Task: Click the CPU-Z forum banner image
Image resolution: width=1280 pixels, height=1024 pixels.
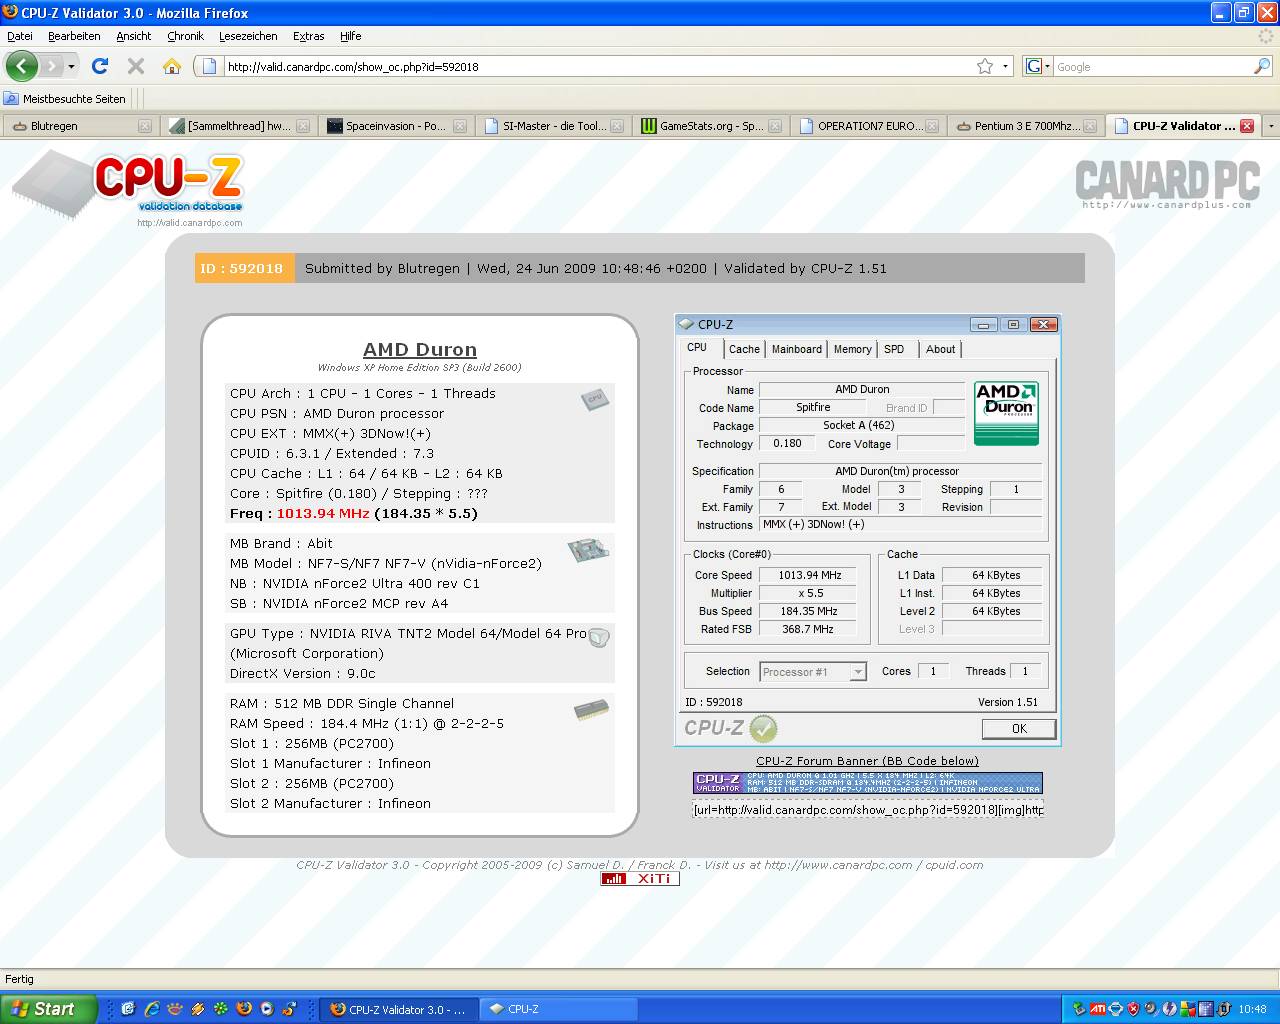Action: coord(868,783)
